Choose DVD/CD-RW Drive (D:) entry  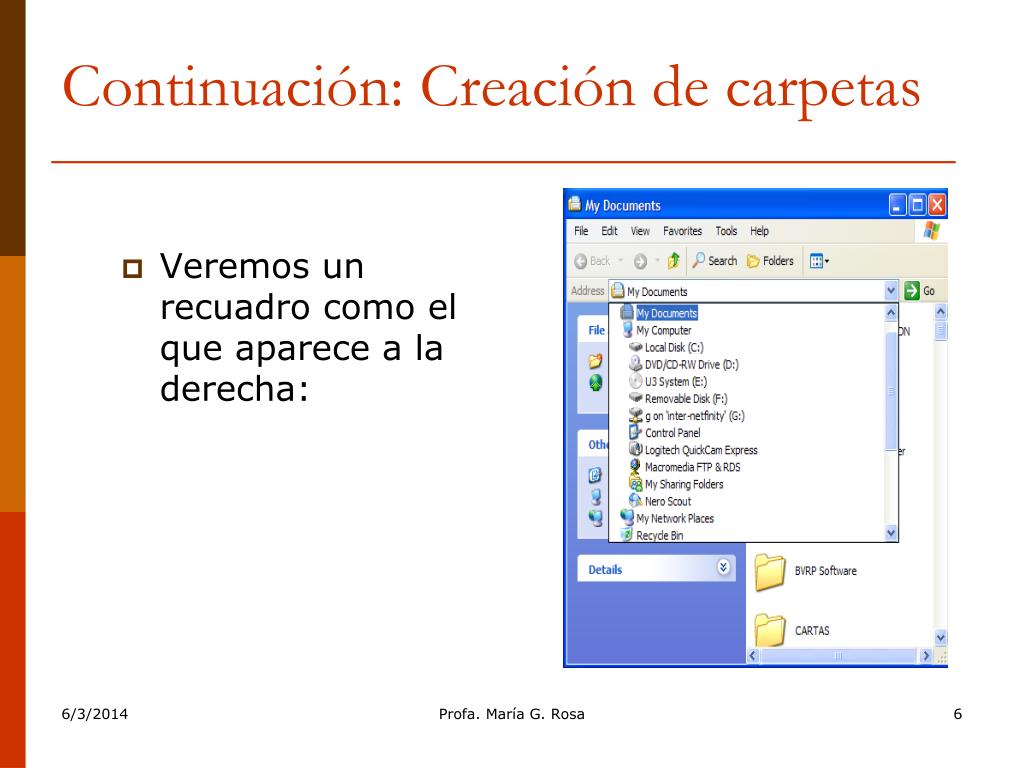coord(692,364)
